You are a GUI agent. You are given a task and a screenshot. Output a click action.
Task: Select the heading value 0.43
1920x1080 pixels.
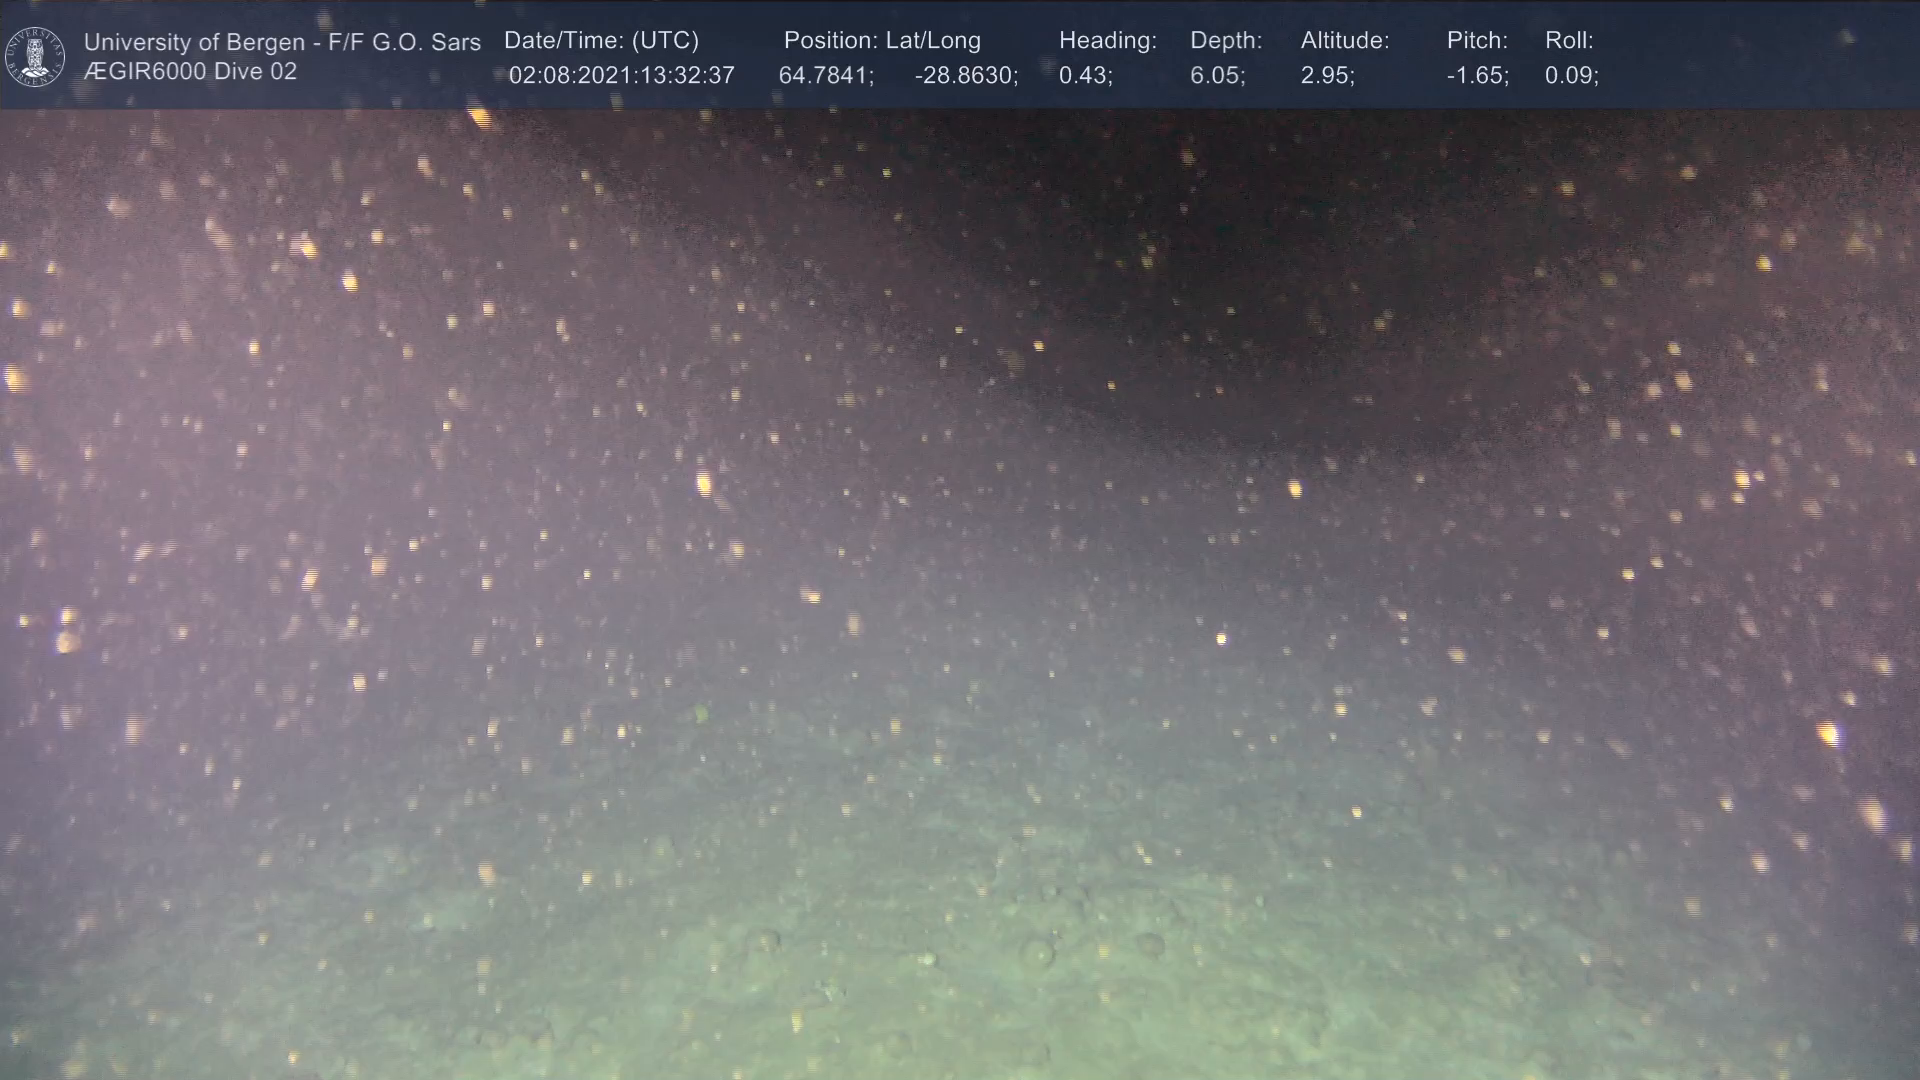(1085, 76)
